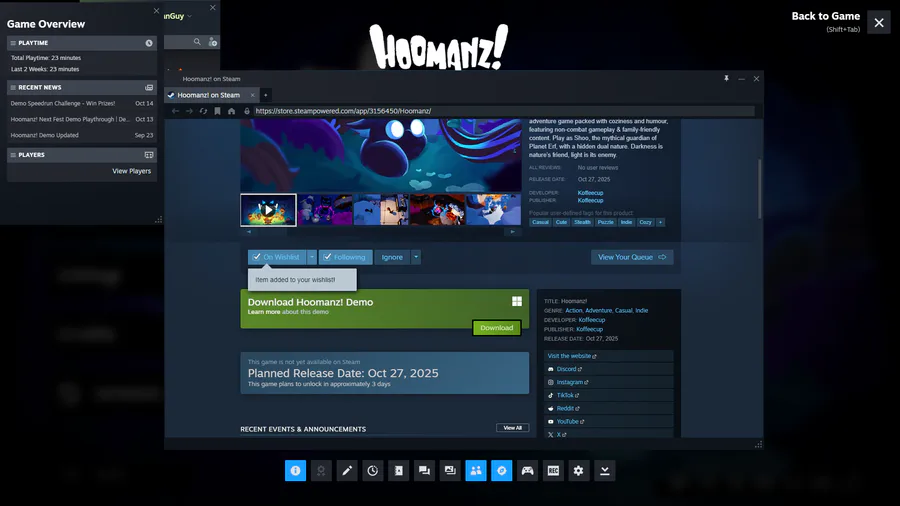Click the store page vertical scrollbar

pyautogui.click(x=760, y=189)
